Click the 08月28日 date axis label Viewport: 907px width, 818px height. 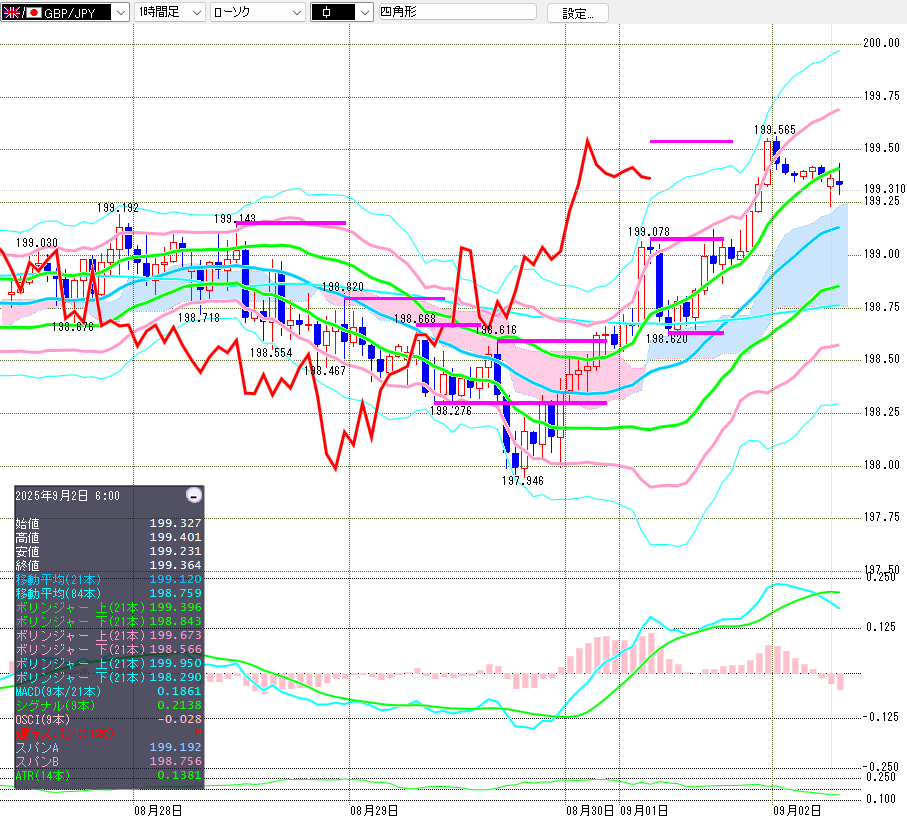point(158,810)
